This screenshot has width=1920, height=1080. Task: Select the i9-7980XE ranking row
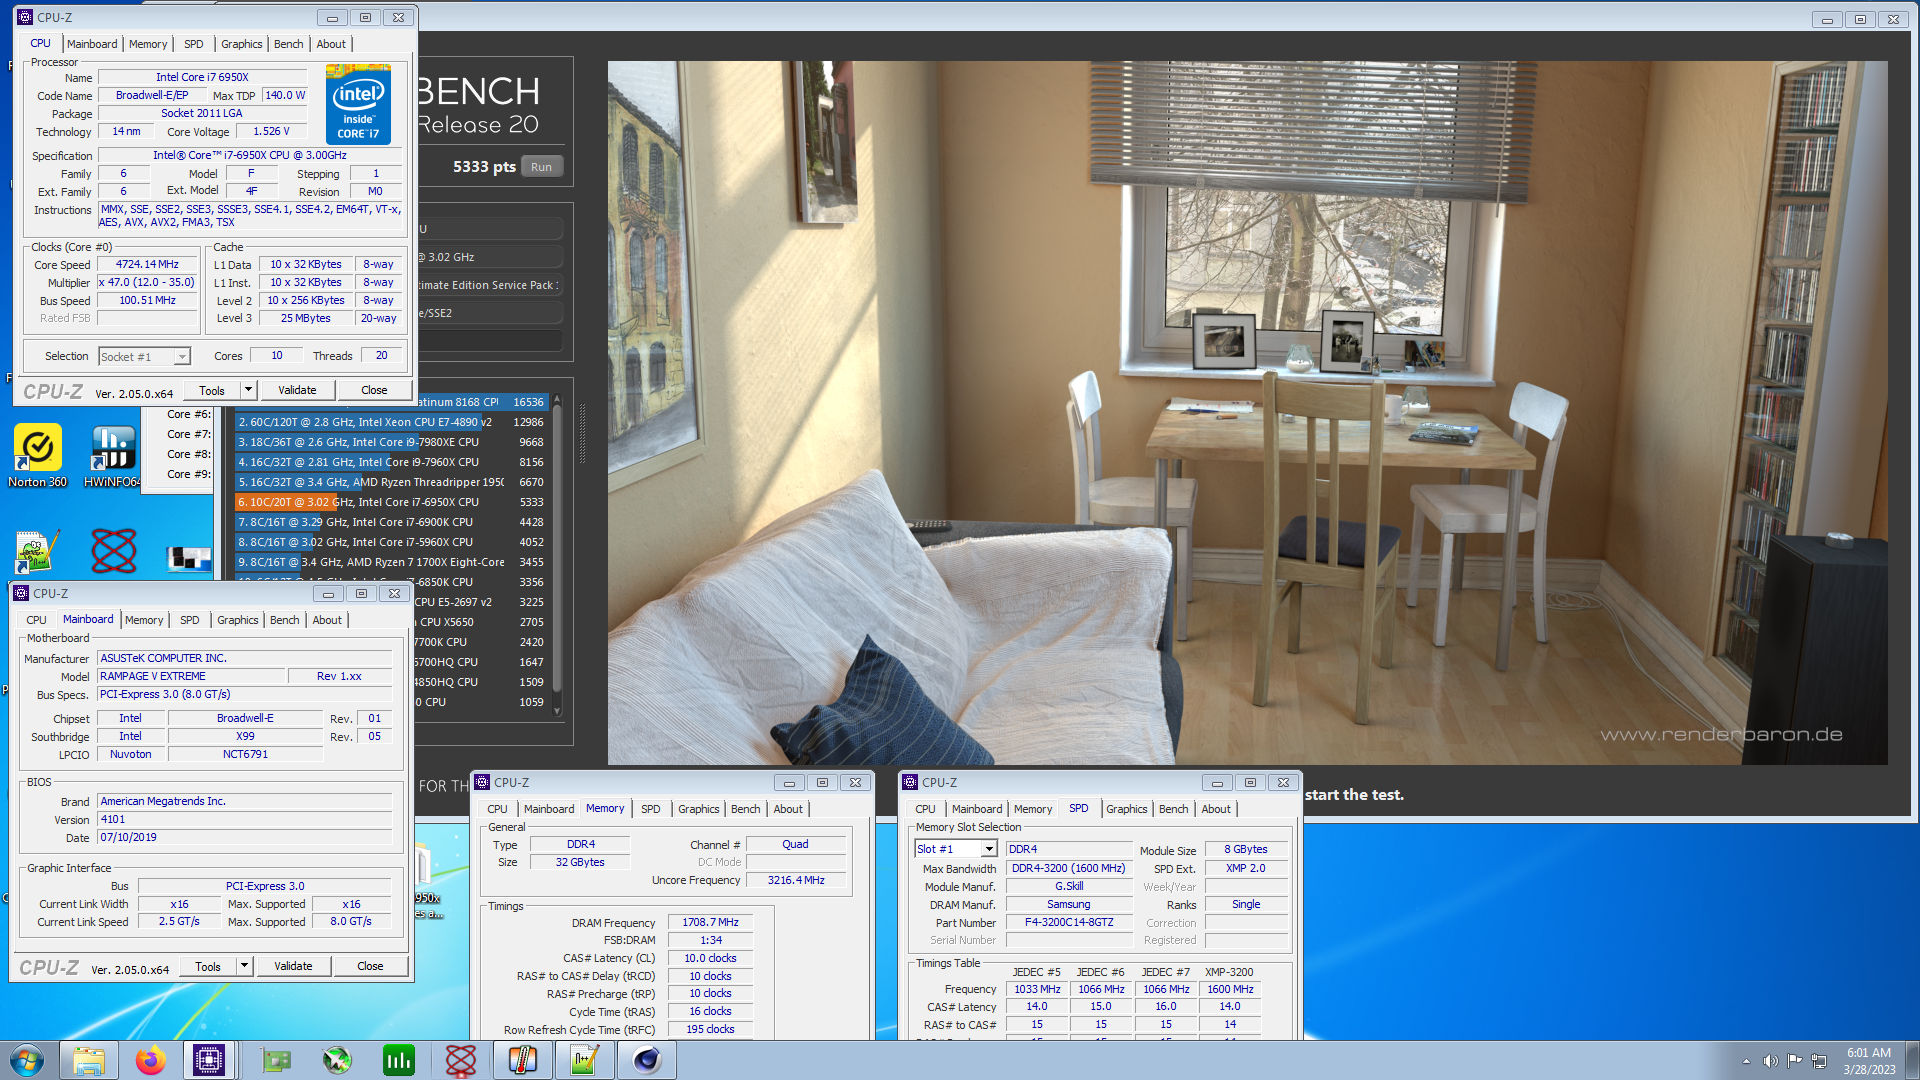[391, 442]
